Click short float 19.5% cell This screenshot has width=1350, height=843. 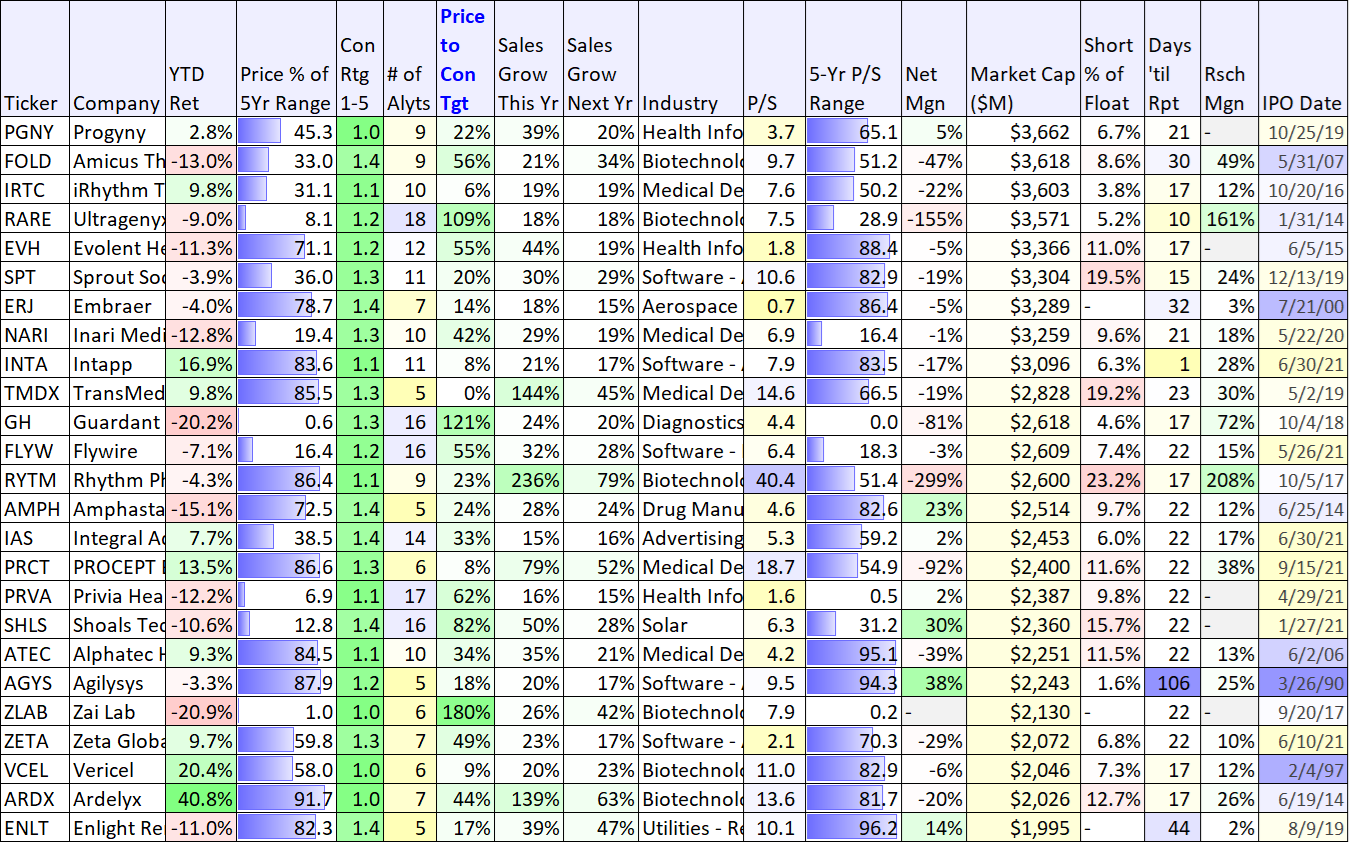coord(1111,277)
